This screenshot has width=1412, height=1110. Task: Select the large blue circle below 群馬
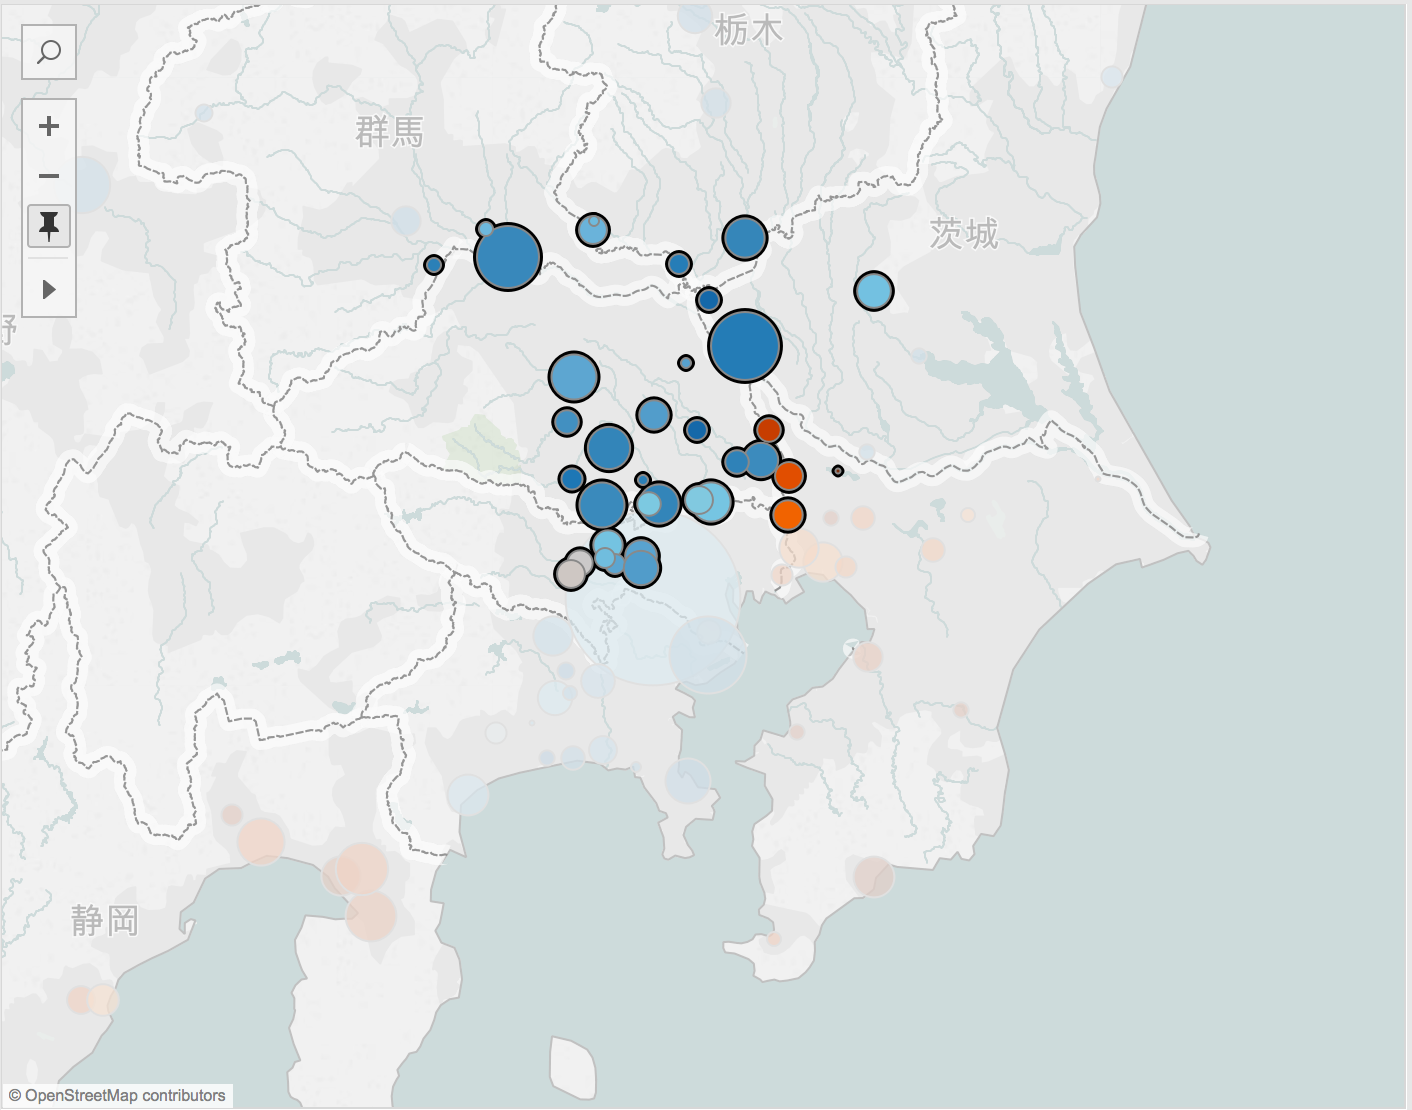click(508, 257)
